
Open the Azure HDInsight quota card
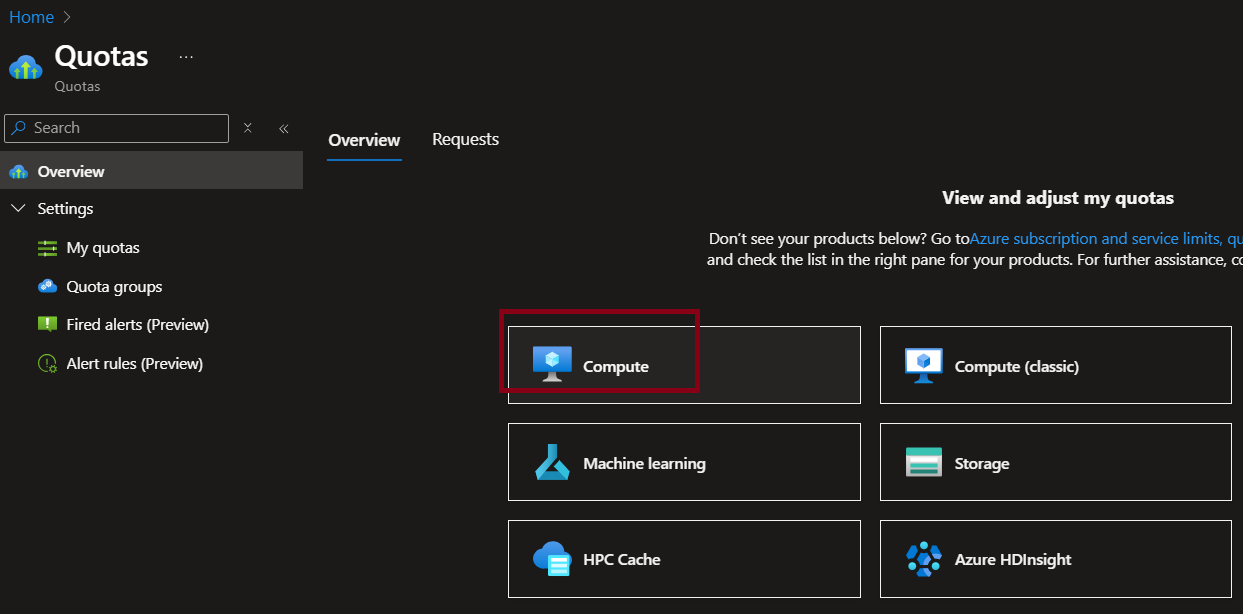(x=1056, y=559)
